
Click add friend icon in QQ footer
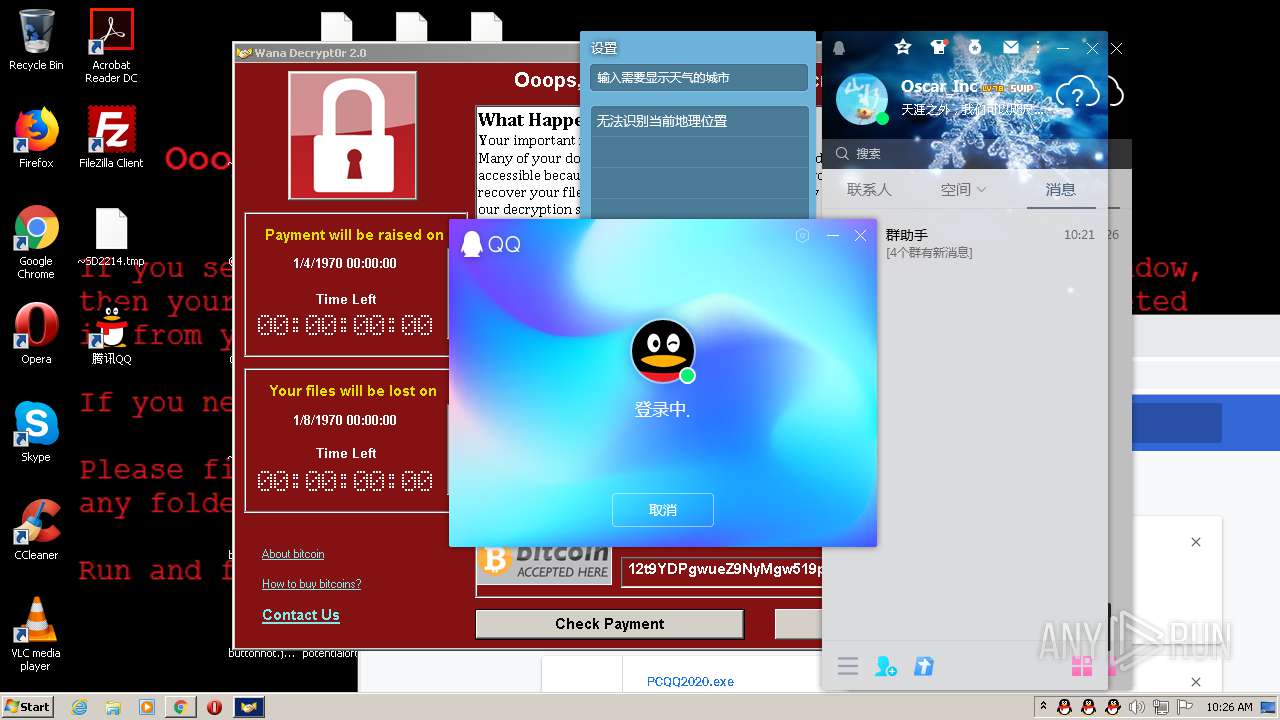(x=886, y=666)
